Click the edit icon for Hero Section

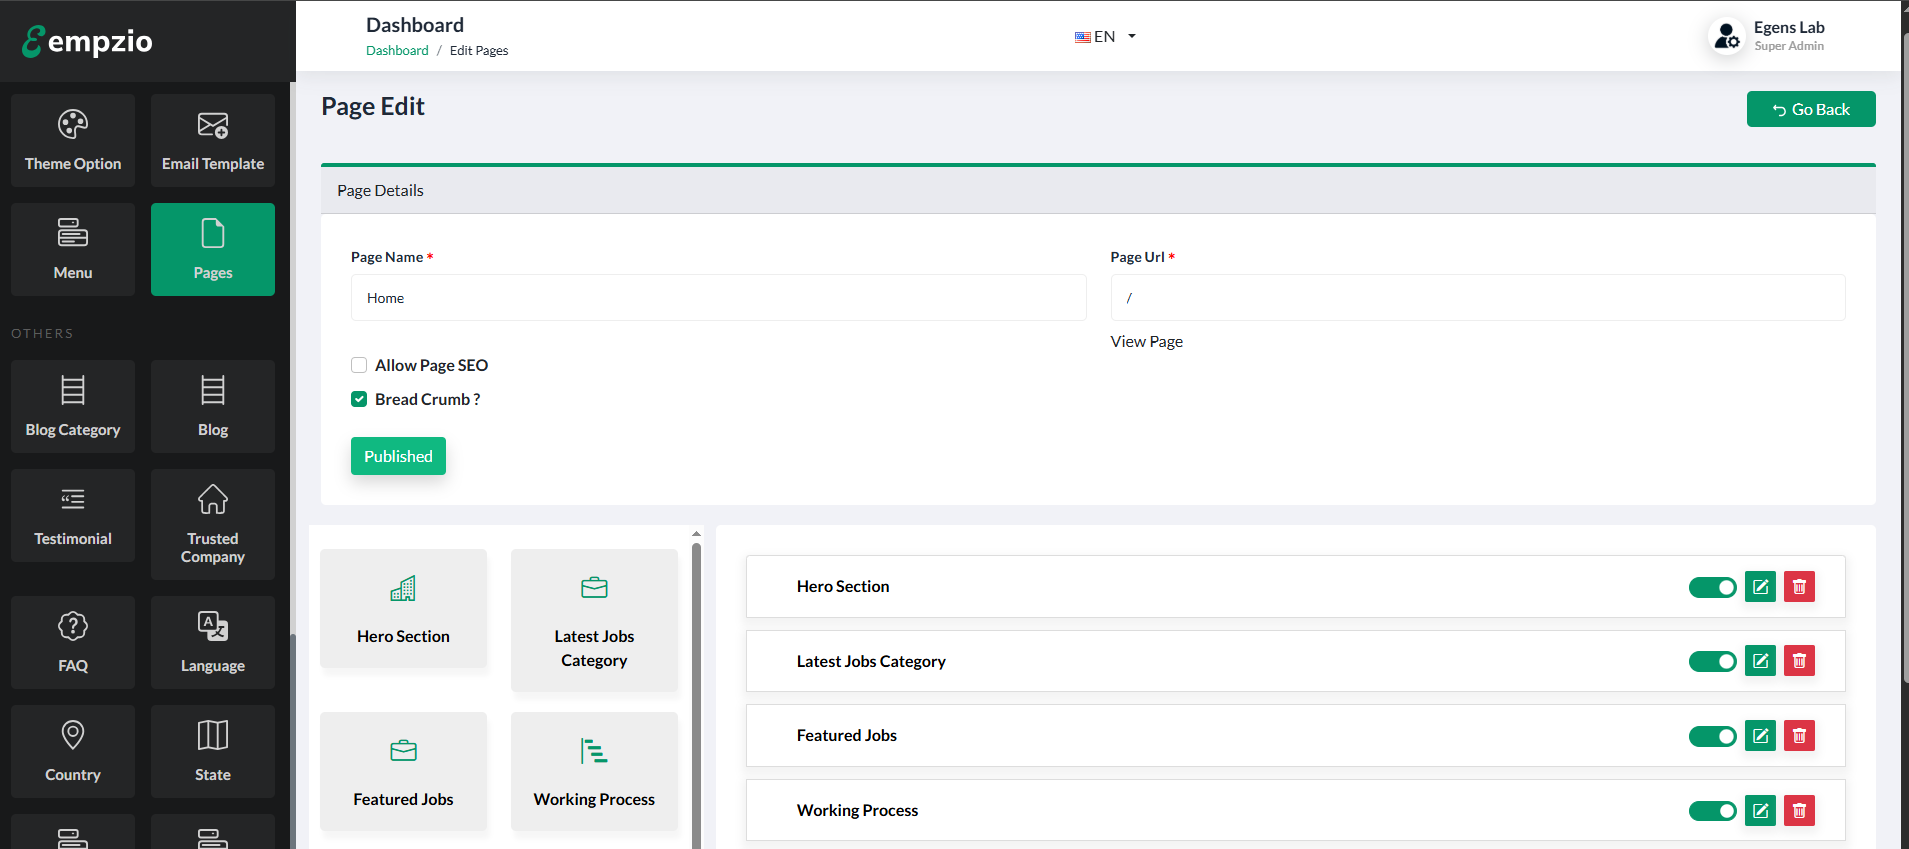point(1760,587)
